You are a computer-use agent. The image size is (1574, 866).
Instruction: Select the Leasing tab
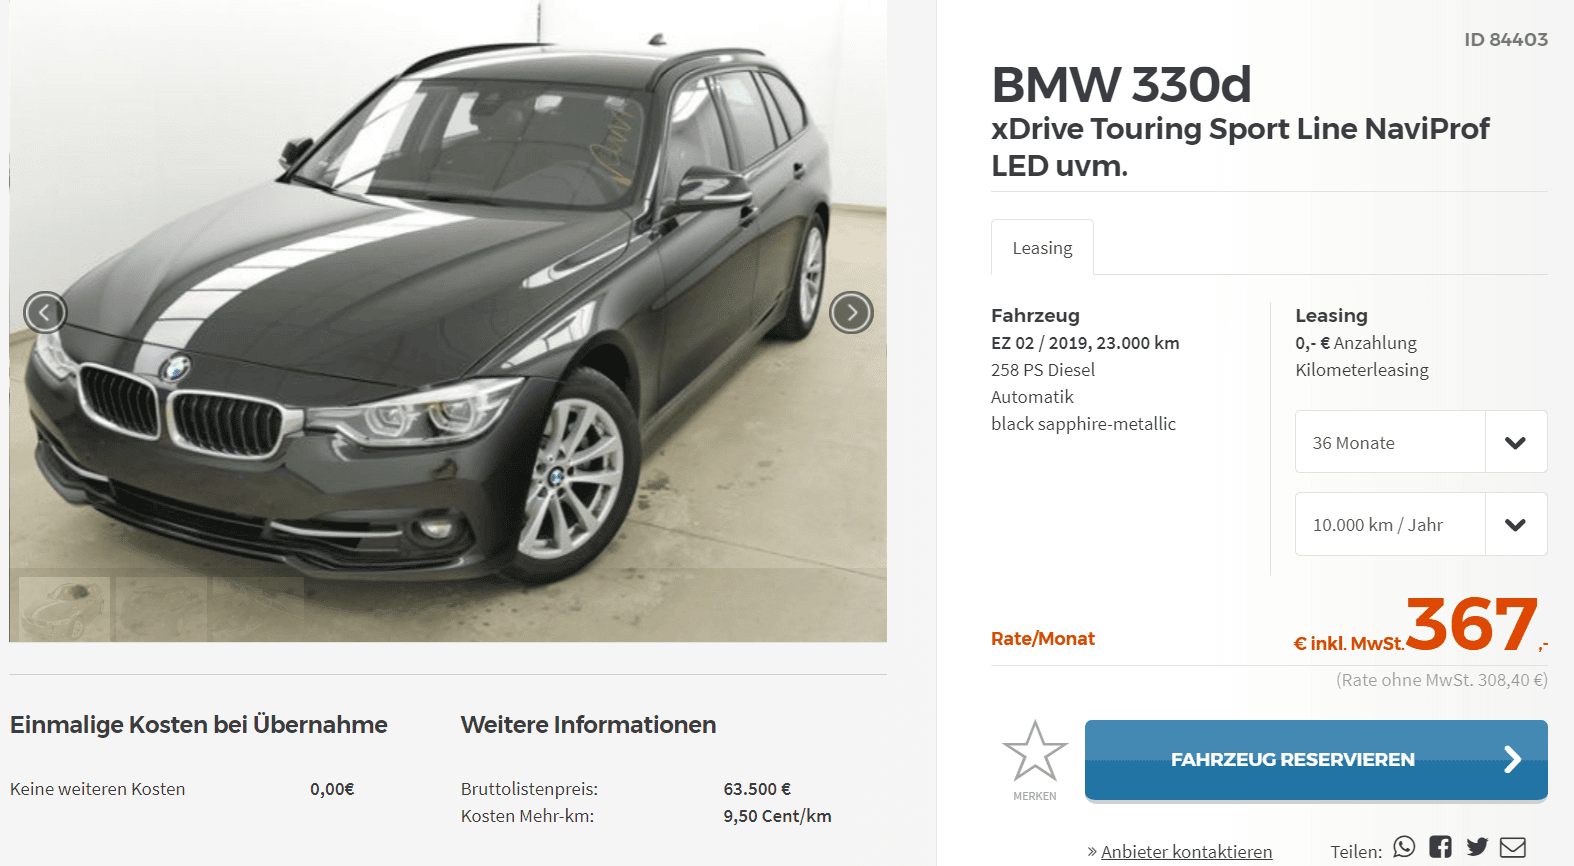click(x=1042, y=247)
